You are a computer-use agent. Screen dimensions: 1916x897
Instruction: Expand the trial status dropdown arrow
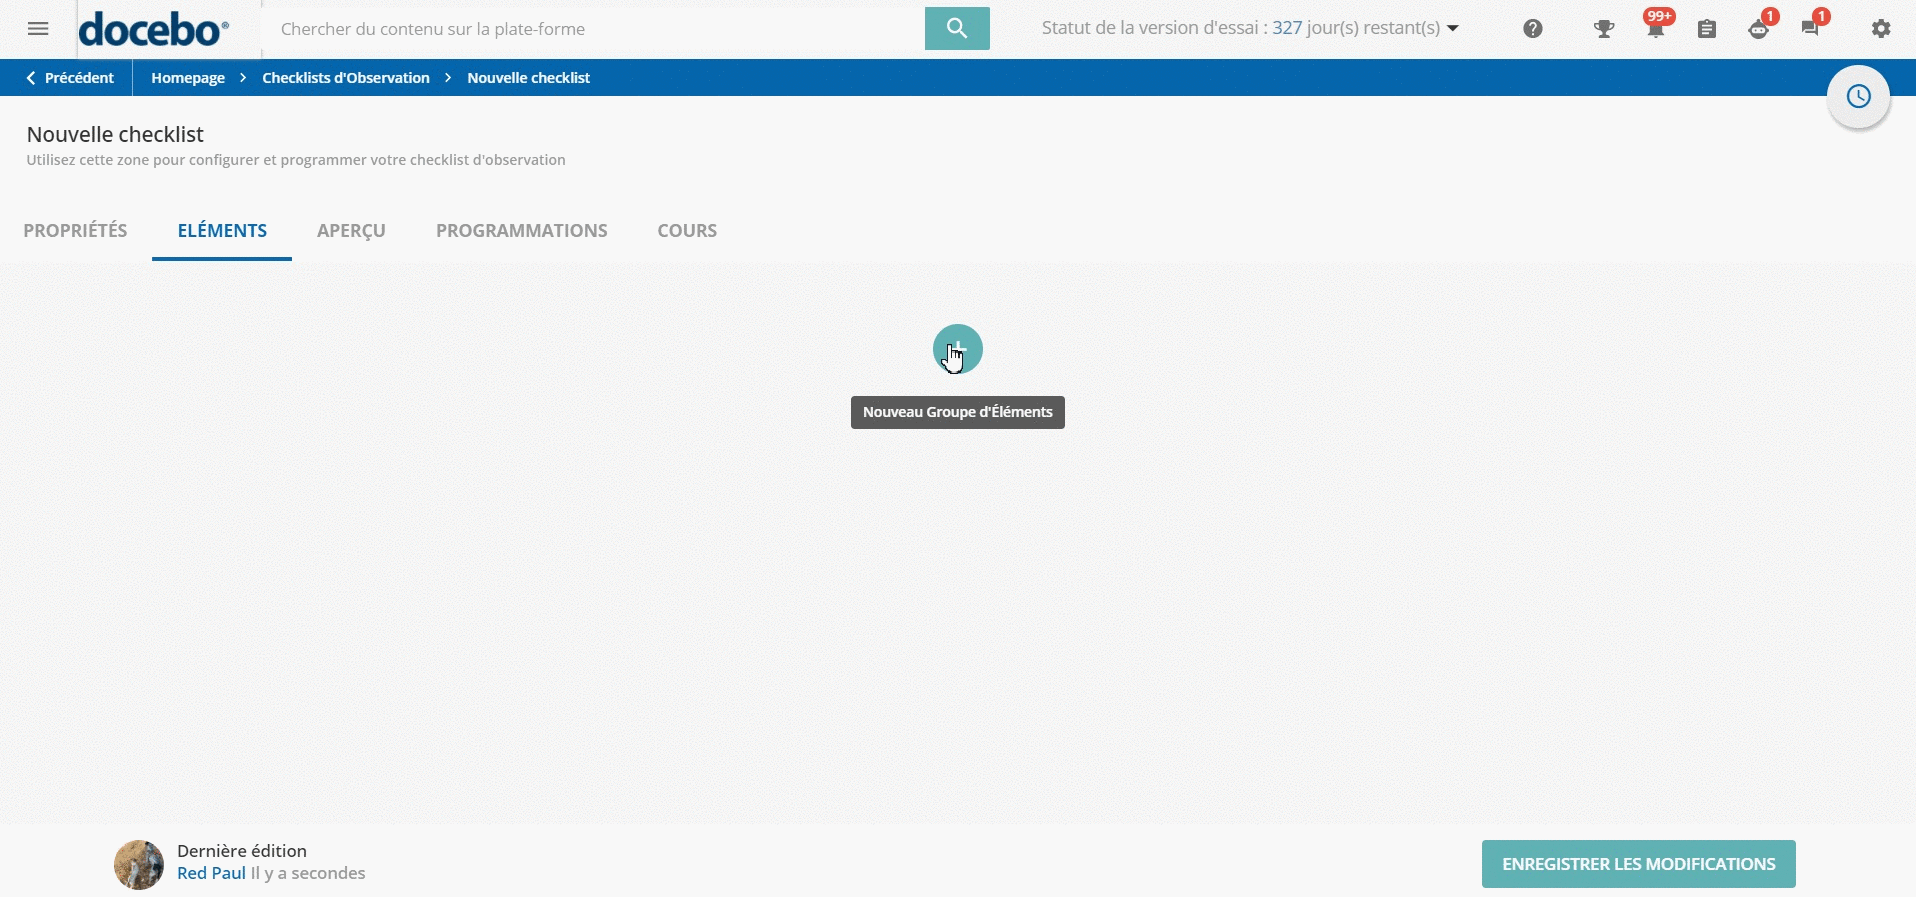[x=1453, y=29]
